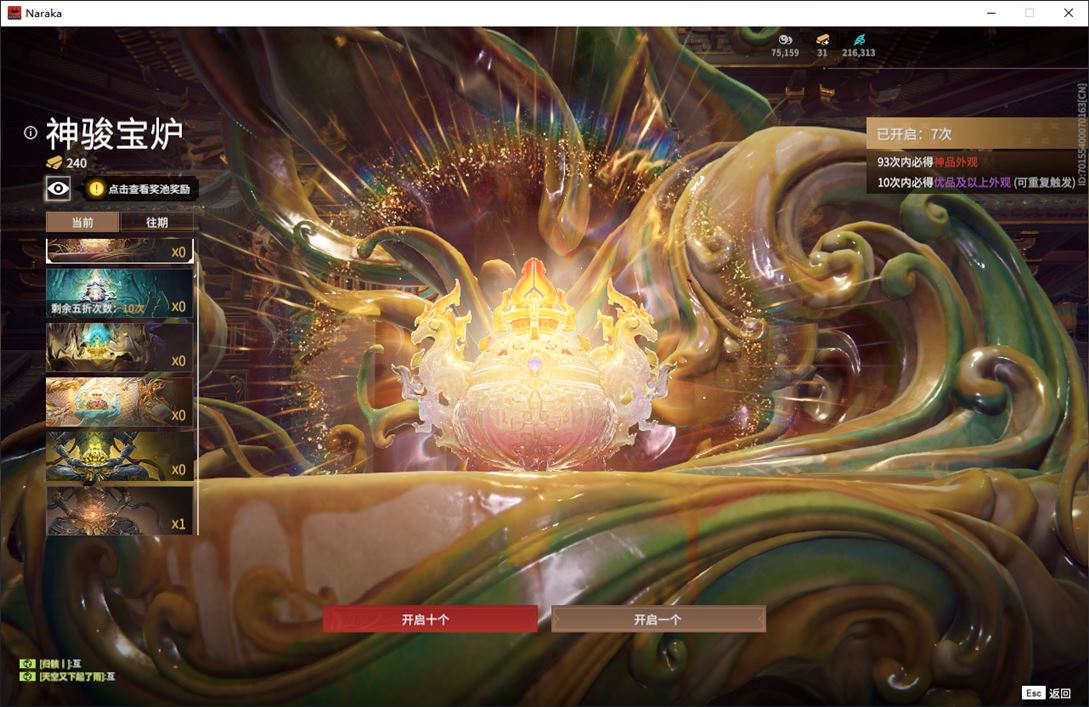Select the chest thumbnail with x1 count
1089x707 pixels.
click(119, 510)
